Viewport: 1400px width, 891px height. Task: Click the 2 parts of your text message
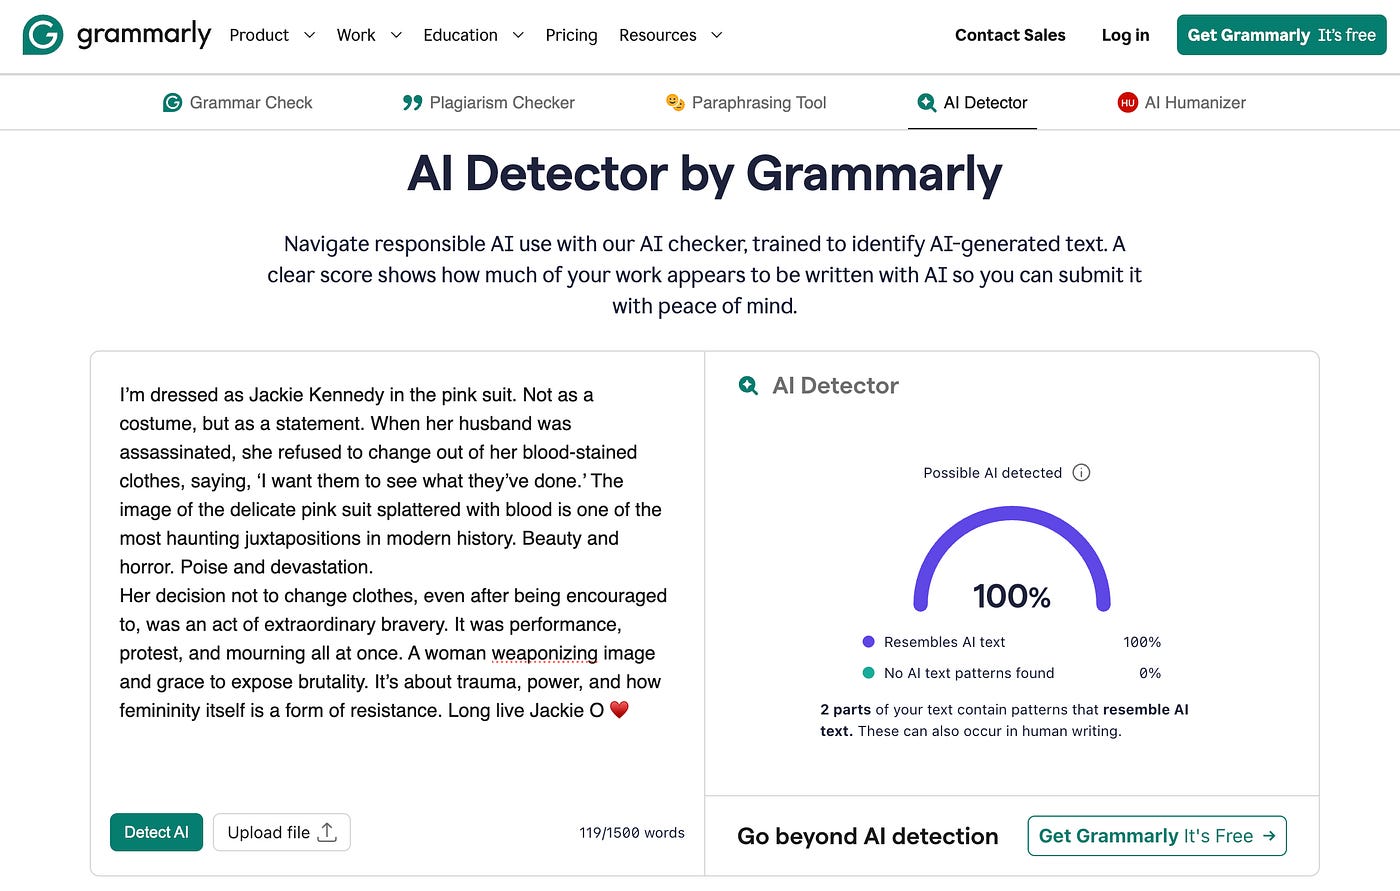[x=1004, y=720]
